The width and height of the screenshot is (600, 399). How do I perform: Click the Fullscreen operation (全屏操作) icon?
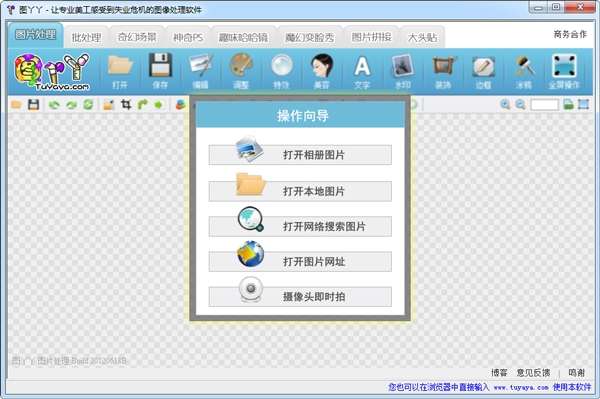pos(564,71)
